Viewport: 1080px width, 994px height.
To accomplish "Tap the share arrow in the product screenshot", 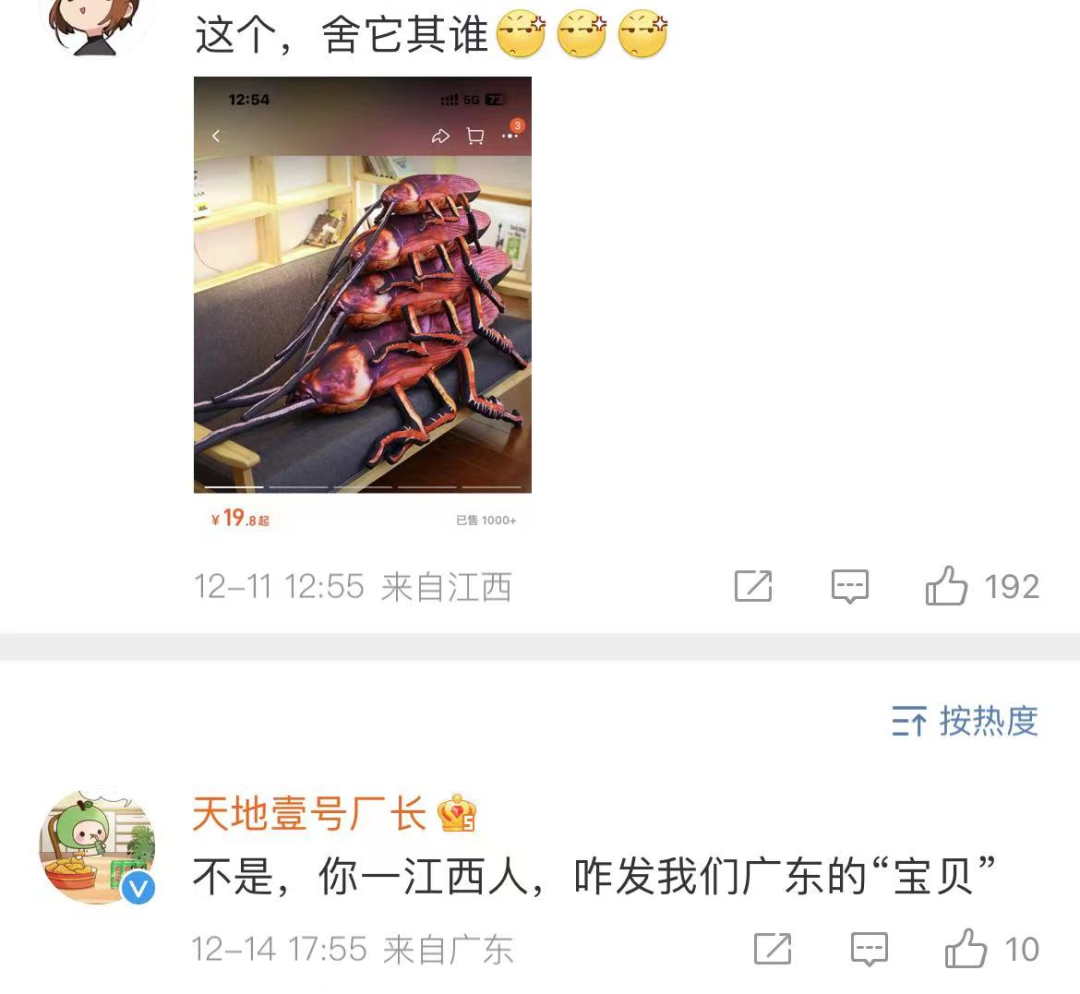I will click(440, 136).
